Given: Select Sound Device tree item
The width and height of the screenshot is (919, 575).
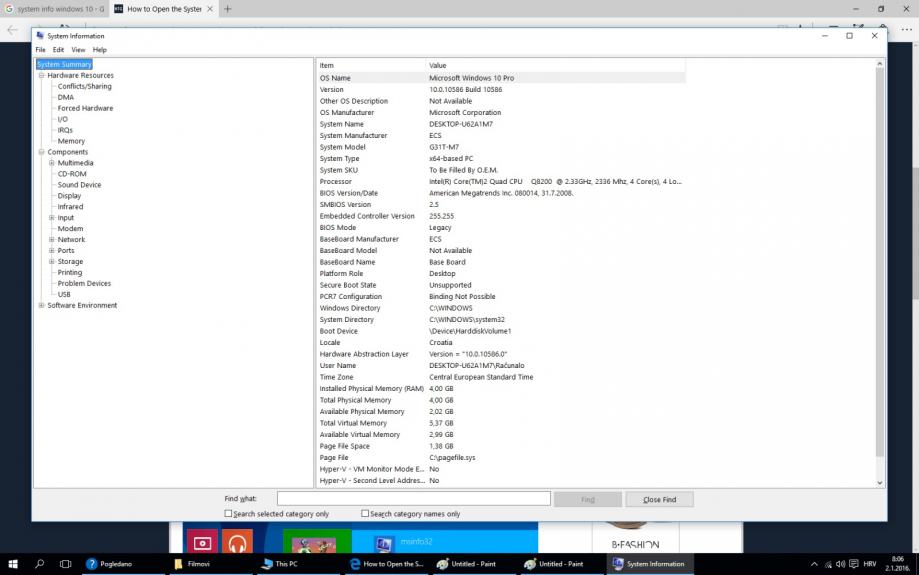Looking at the screenshot, I should click(x=79, y=185).
